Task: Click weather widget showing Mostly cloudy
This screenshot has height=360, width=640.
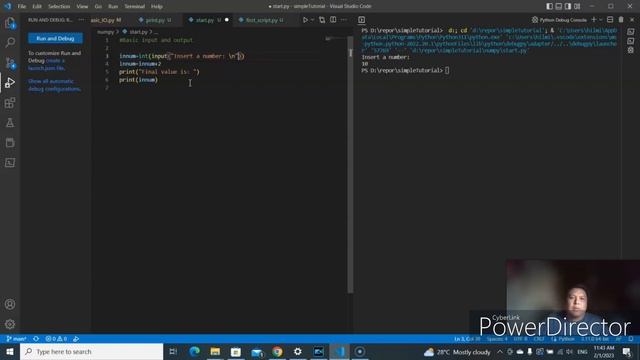Action: [x=457, y=352]
